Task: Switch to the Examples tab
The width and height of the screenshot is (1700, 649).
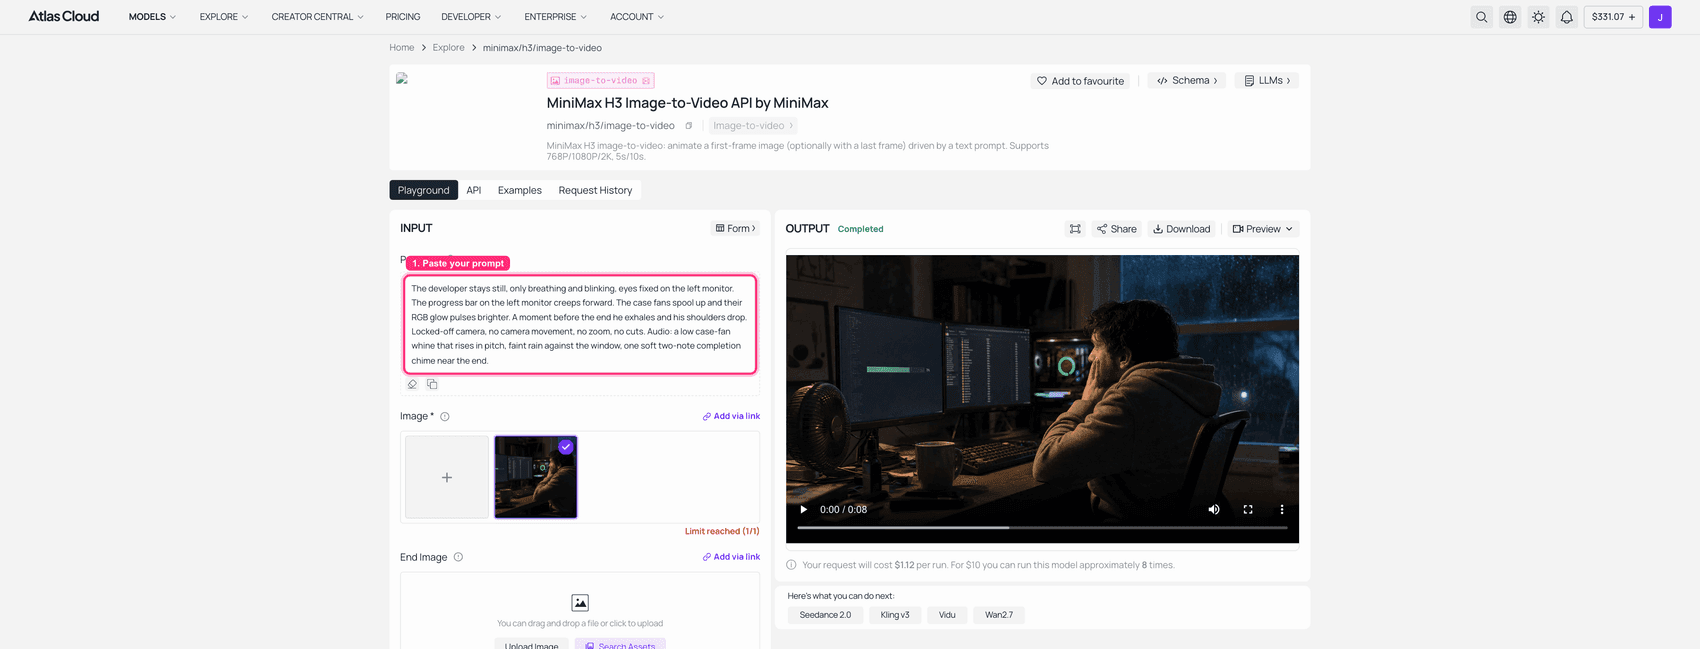Action: pos(520,190)
